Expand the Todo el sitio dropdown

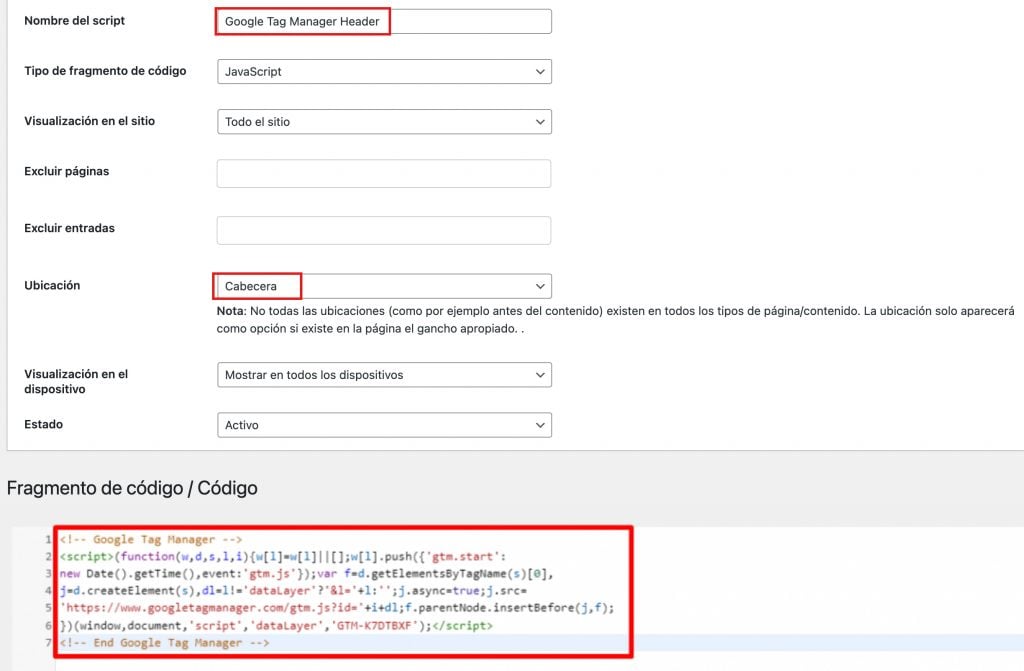point(384,122)
